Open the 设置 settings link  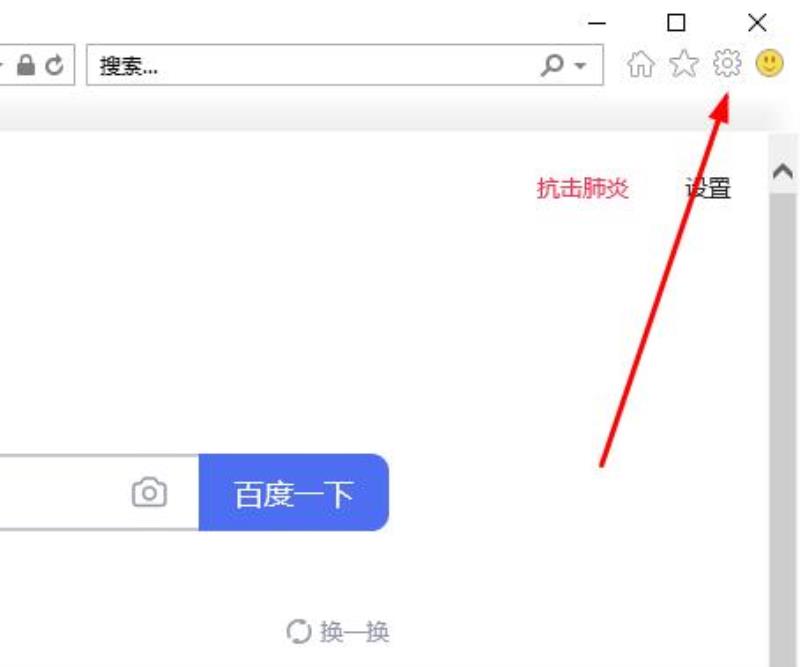tap(708, 188)
